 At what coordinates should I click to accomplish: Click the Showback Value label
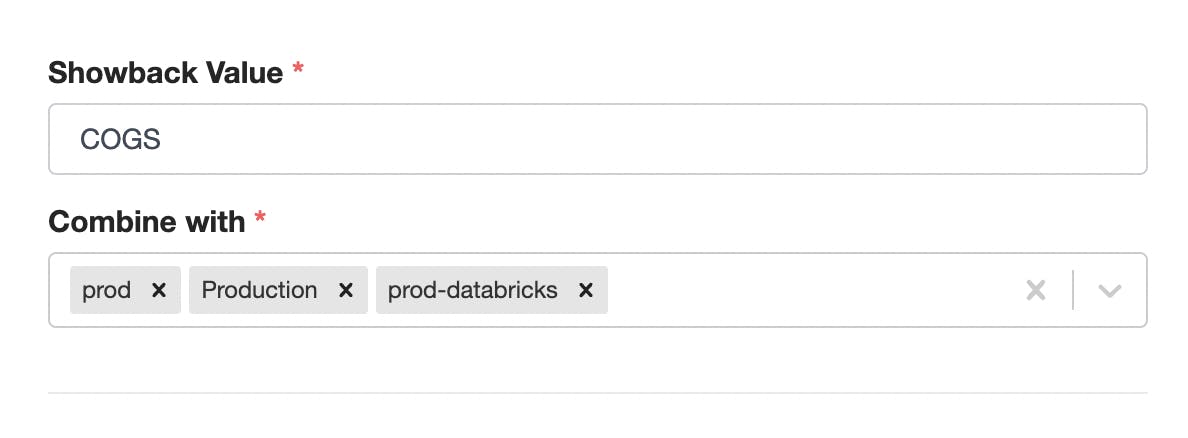[x=166, y=73]
